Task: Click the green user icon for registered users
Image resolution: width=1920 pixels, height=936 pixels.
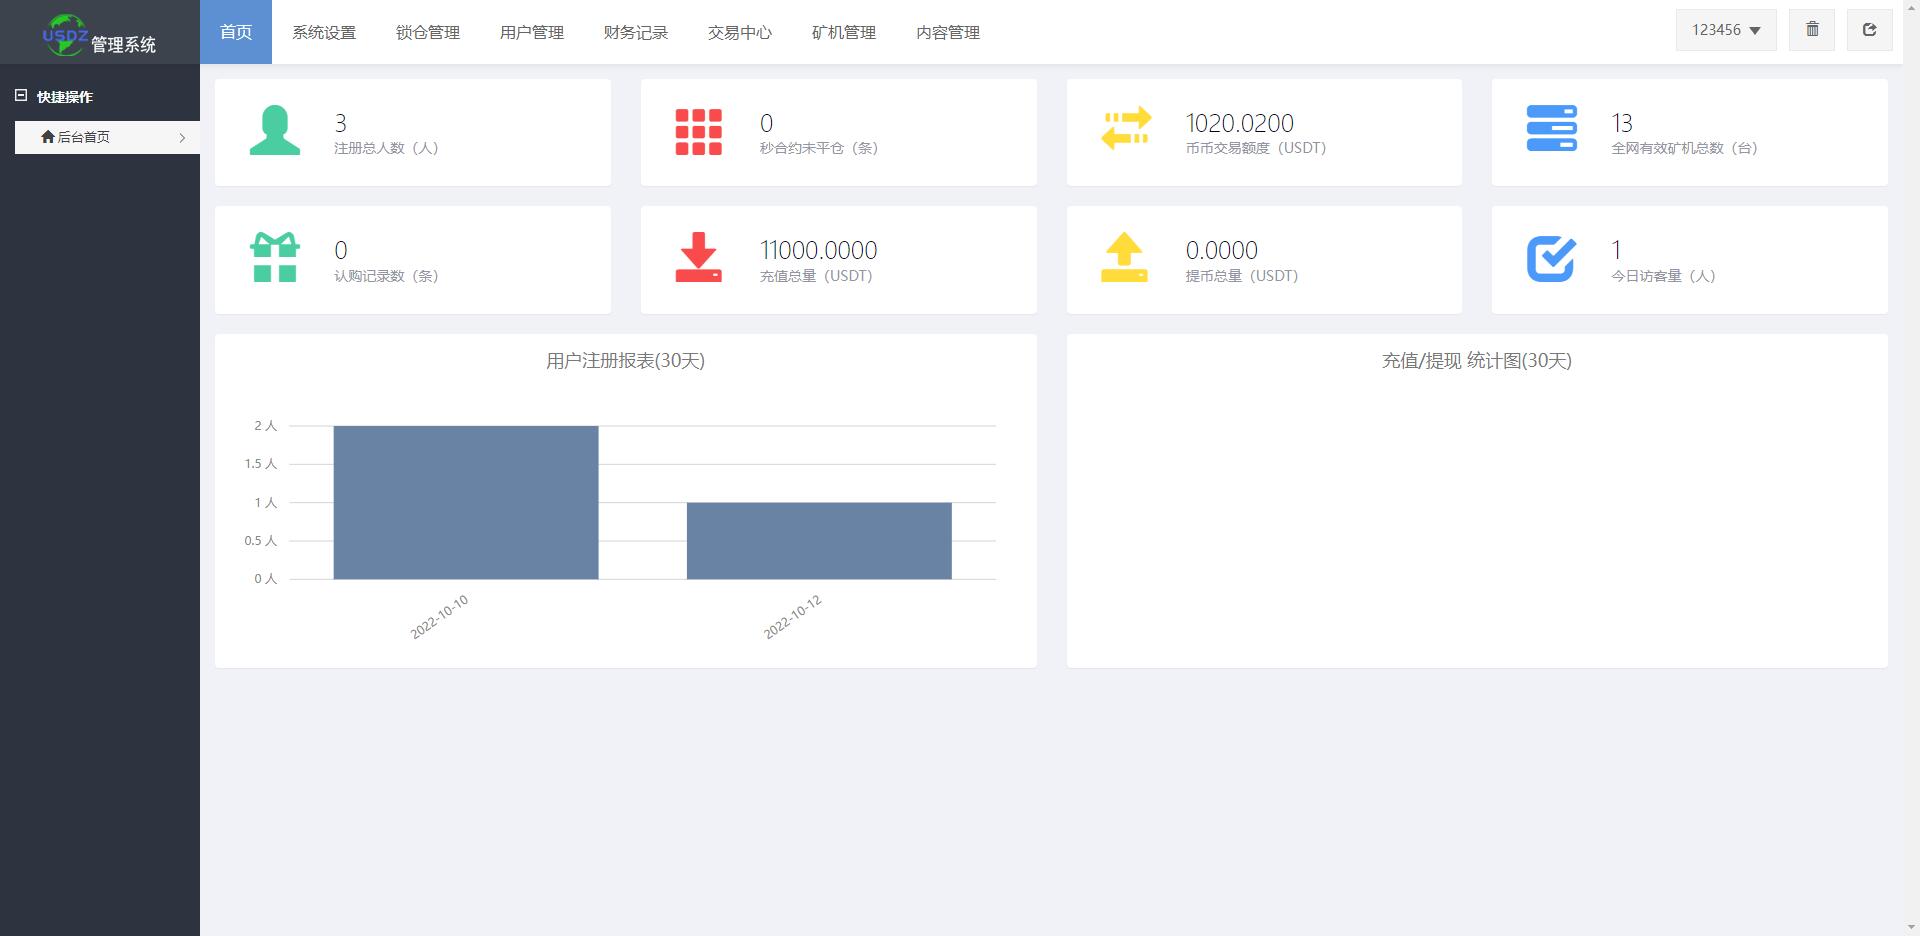Action: click(x=274, y=131)
